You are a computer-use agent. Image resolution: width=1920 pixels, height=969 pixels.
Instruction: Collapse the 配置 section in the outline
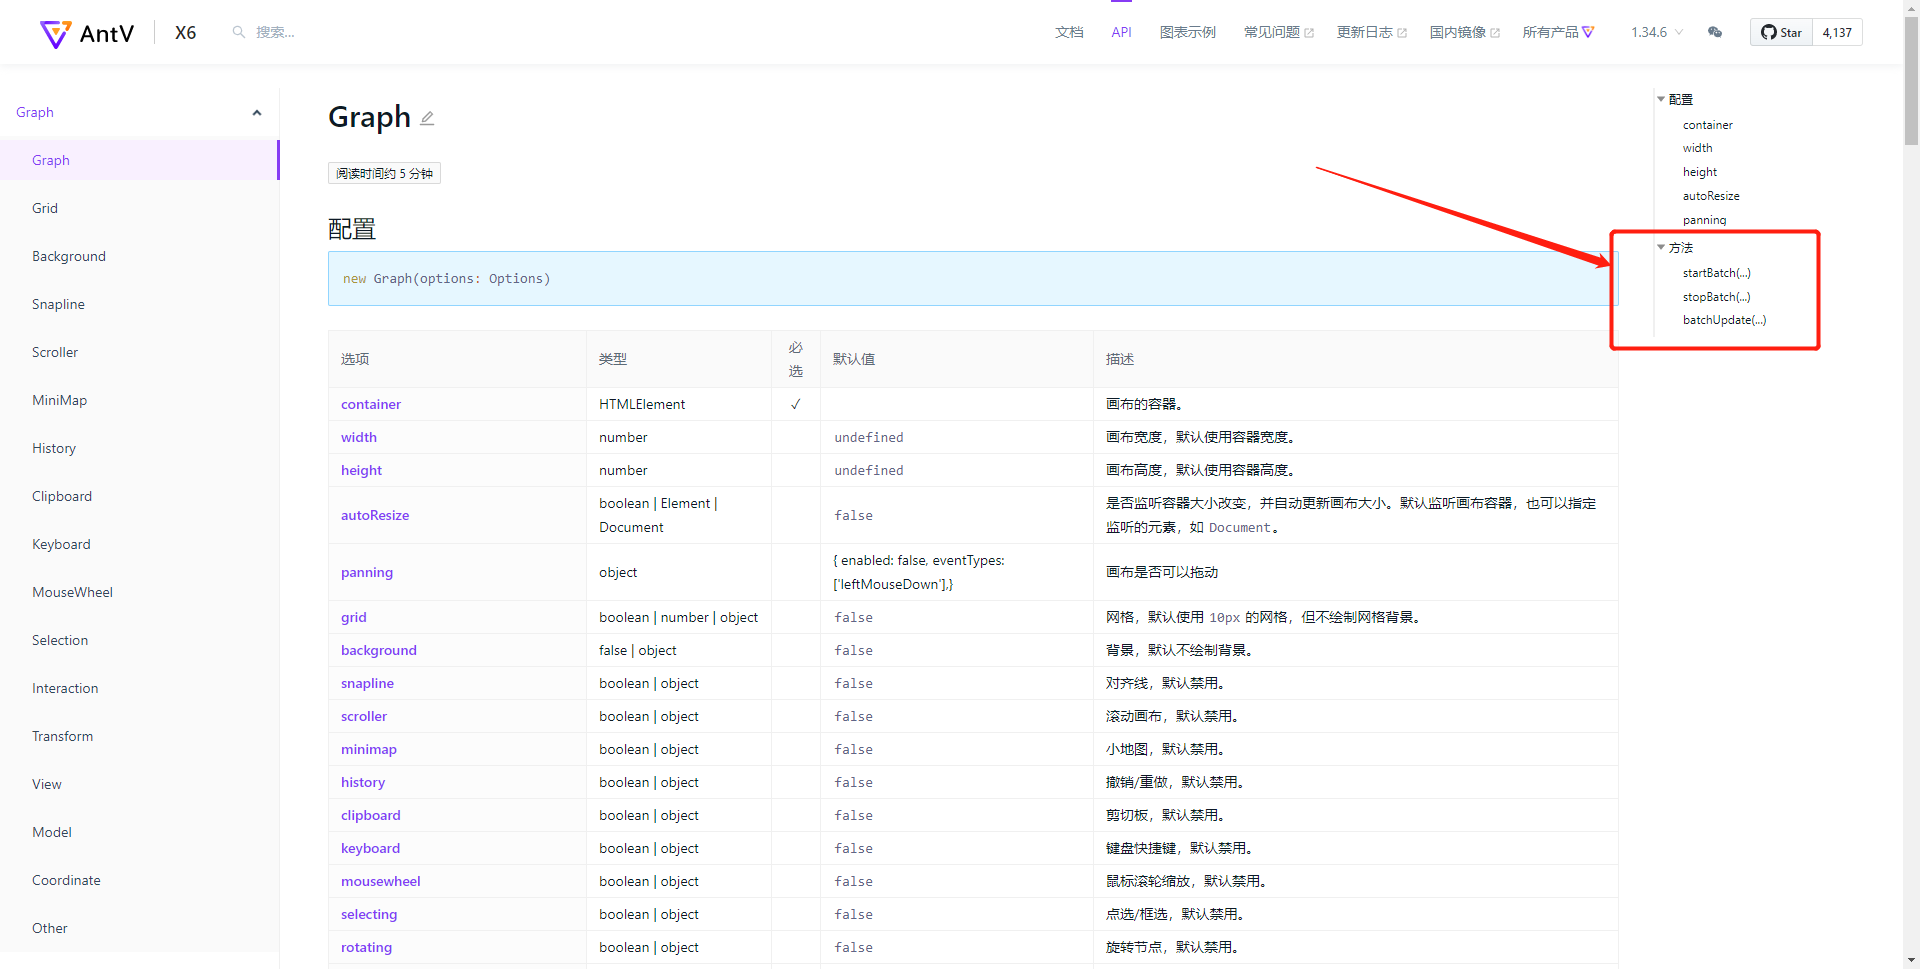click(x=1661, y=99)
